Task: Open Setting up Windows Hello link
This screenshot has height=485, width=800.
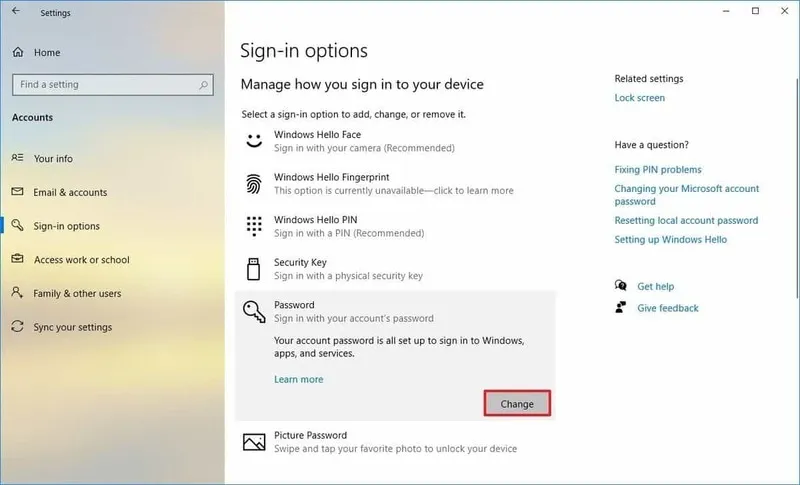Action: coord(670,239)
